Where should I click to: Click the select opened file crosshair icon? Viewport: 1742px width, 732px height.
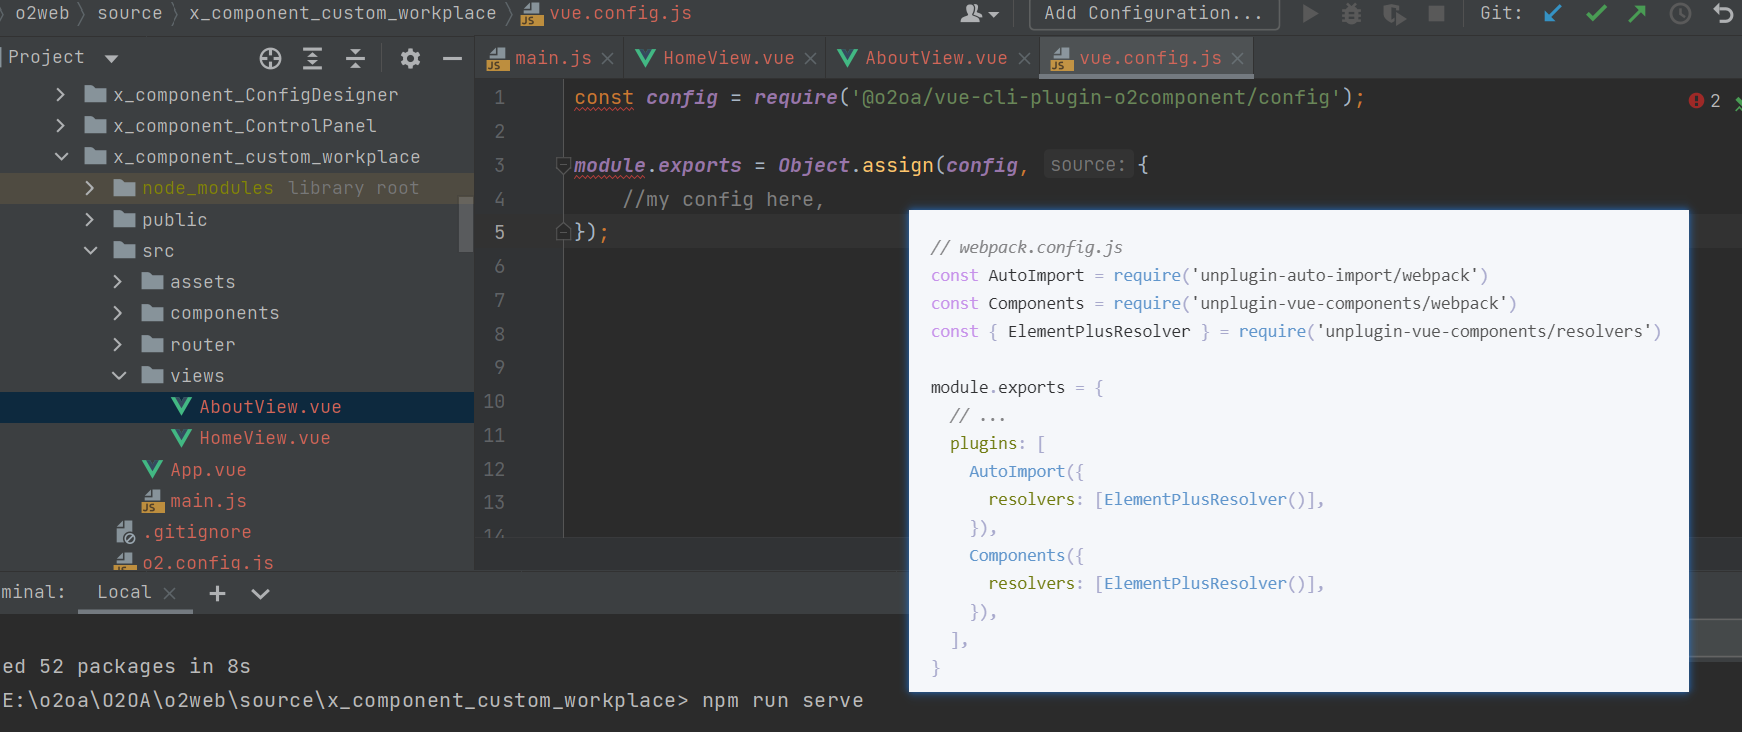pos(270,59)
